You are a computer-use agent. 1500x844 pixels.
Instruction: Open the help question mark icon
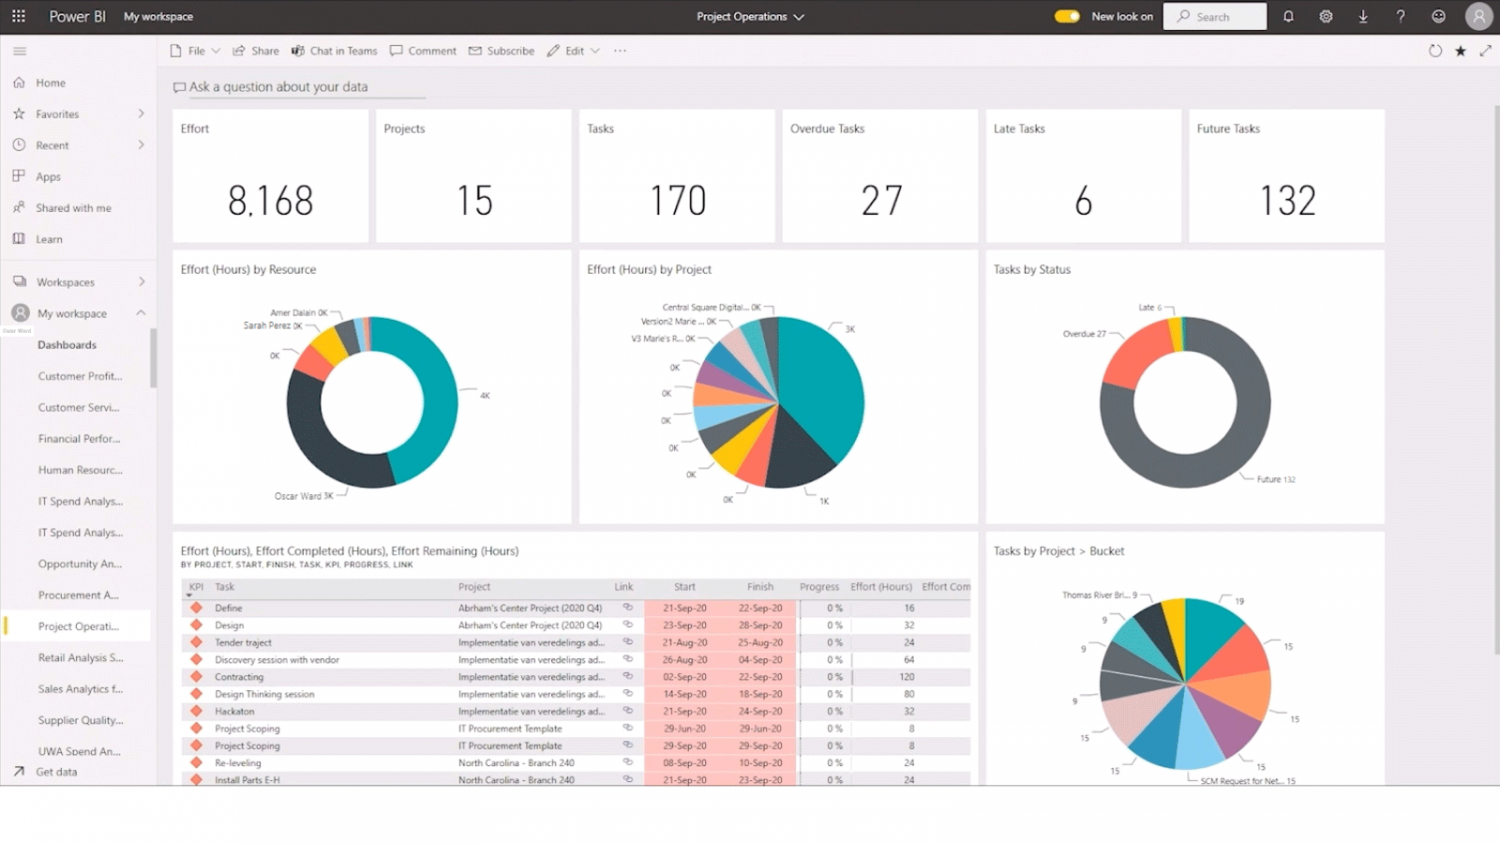coord(1400,16)
